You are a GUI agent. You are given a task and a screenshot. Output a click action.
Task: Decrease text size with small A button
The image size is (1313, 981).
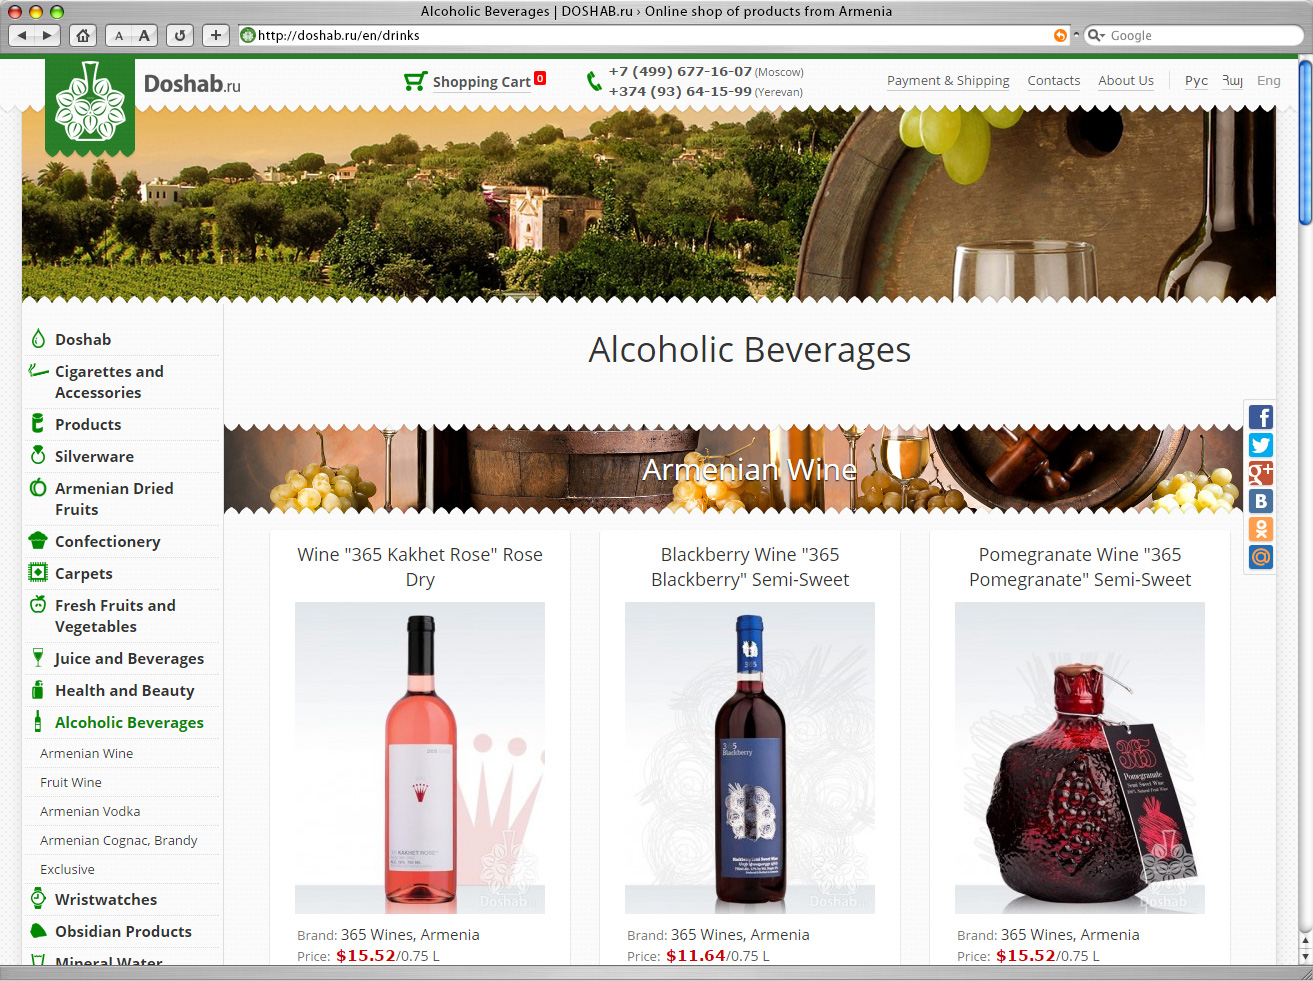tap(118, 35)
